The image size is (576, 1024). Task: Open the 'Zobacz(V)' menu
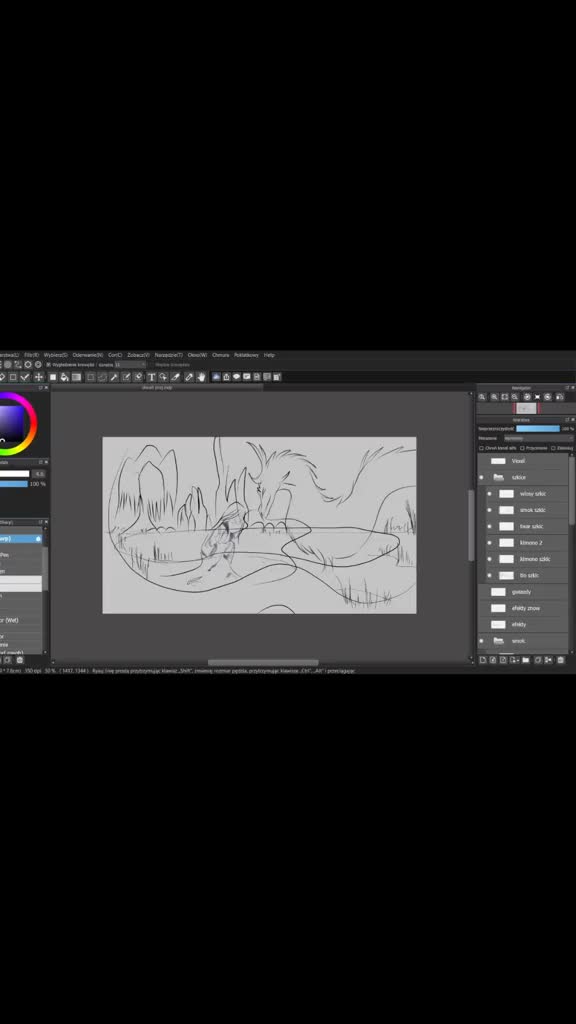coord(138,355)
